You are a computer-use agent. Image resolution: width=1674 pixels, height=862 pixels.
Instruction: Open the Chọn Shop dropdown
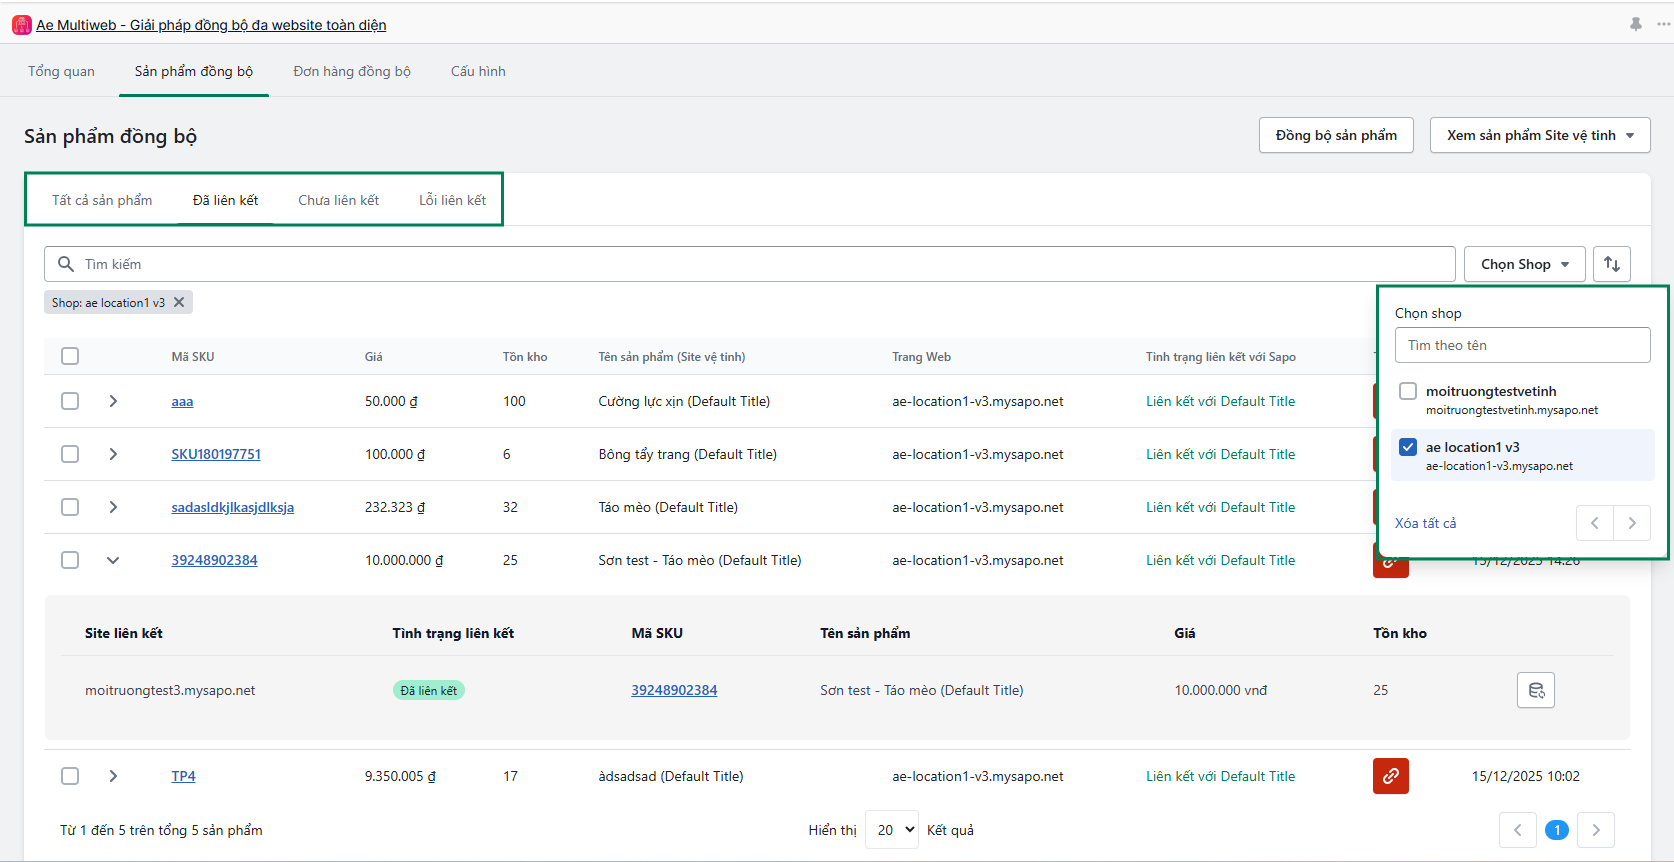click(x=1524, y=264)
